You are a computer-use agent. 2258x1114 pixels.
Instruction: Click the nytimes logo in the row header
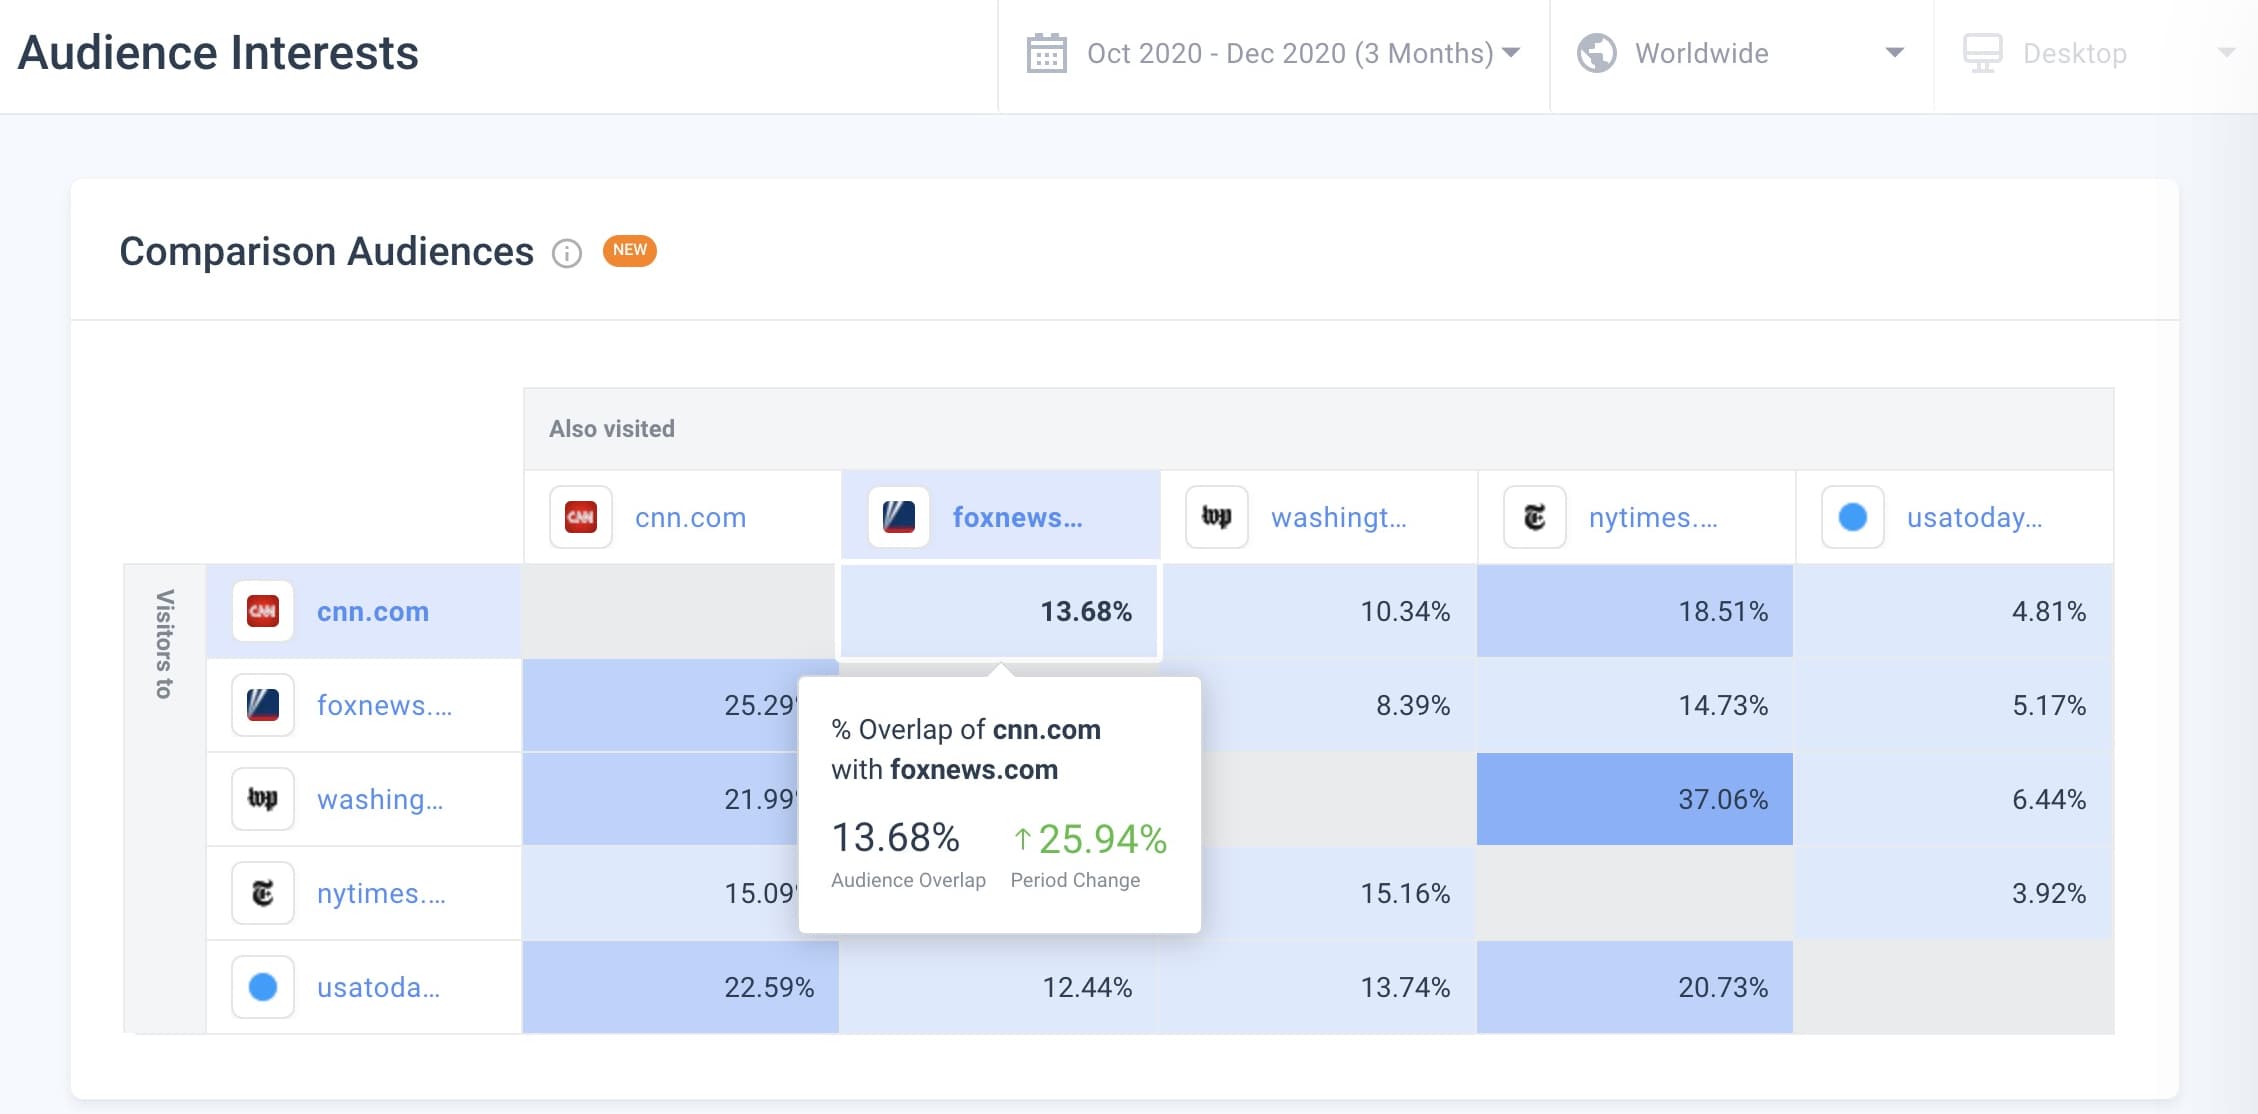tap(263, 893)
